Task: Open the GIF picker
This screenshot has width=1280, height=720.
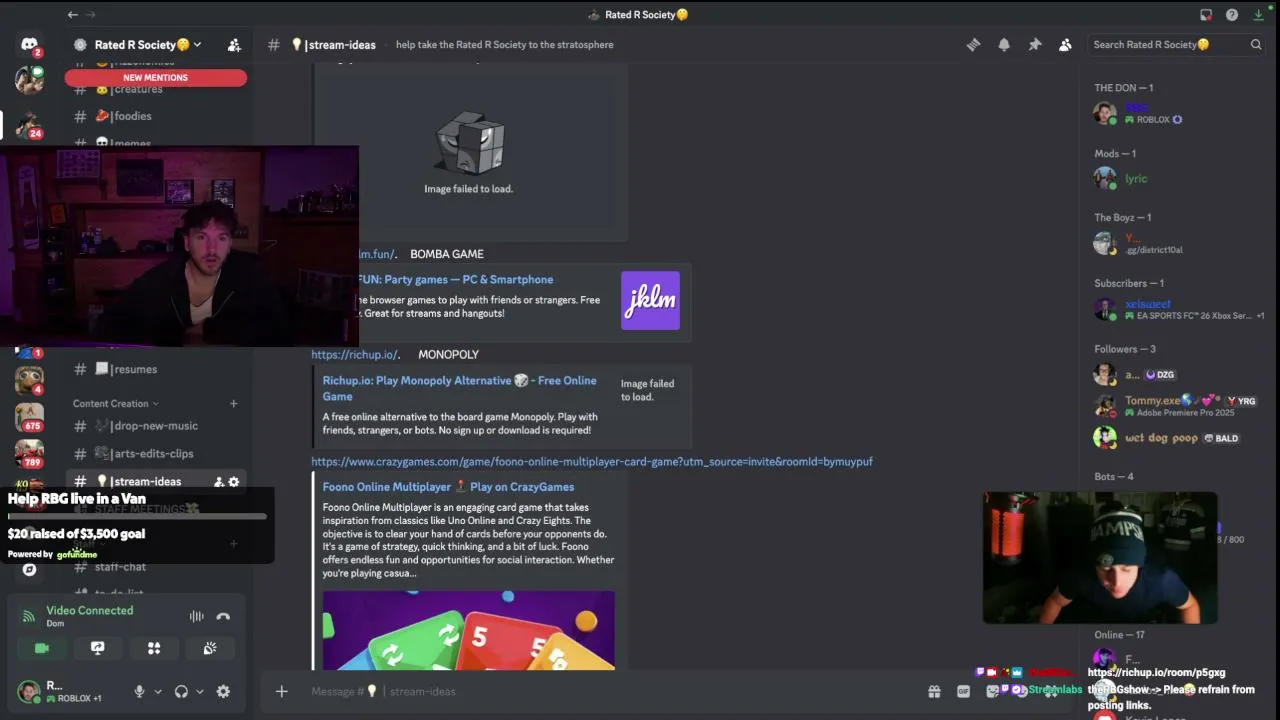Action: point(963,691)
